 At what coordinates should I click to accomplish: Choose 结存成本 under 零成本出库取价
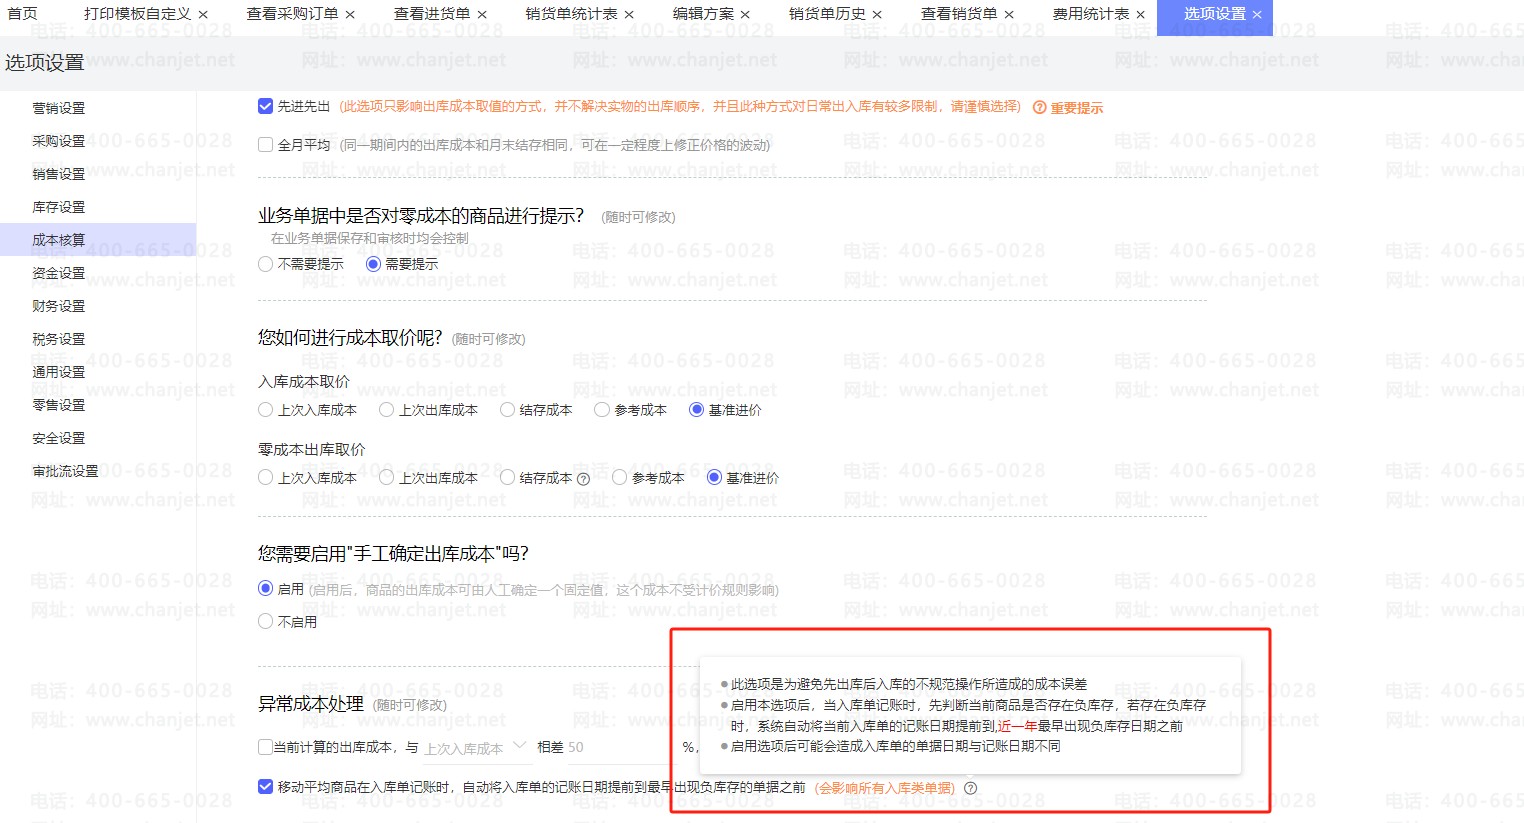tap(507, 478)
